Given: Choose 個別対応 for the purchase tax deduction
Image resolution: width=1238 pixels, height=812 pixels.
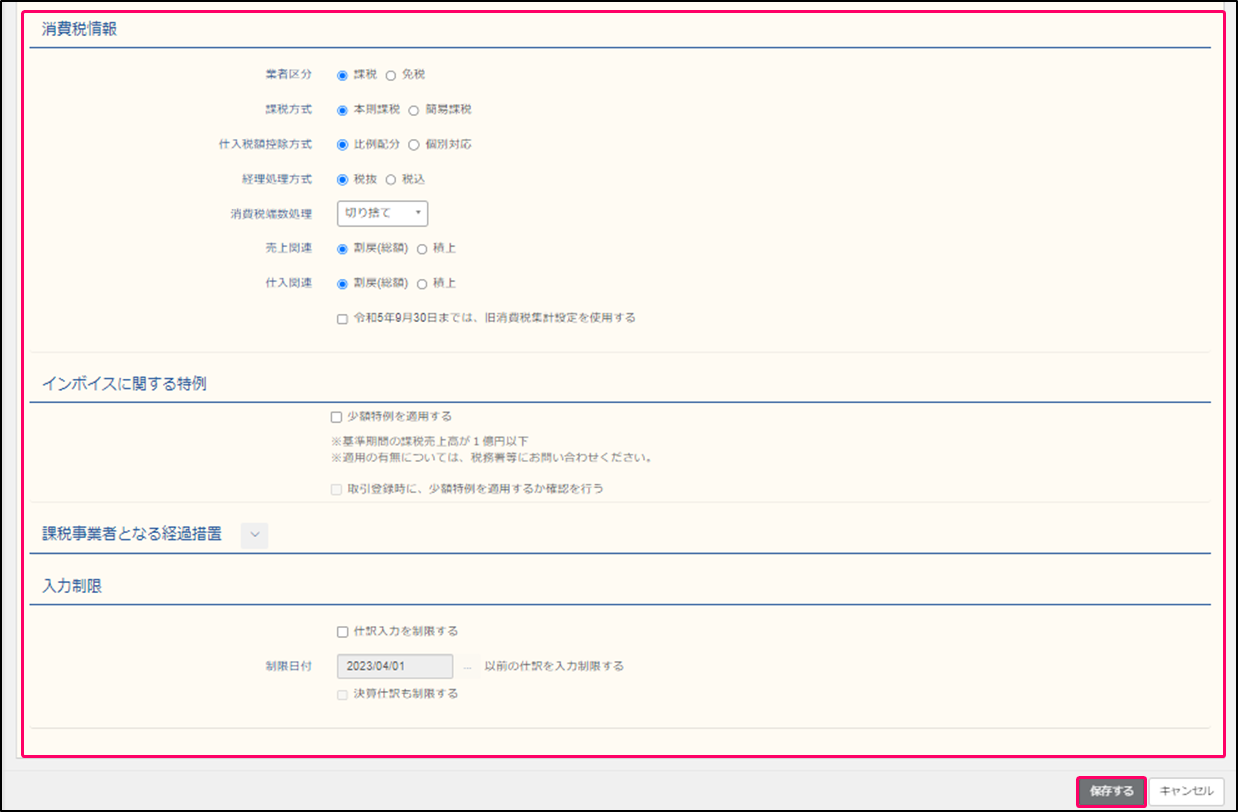Looking at the screenshot, I should pyautogui.click(x=414, y=145).
